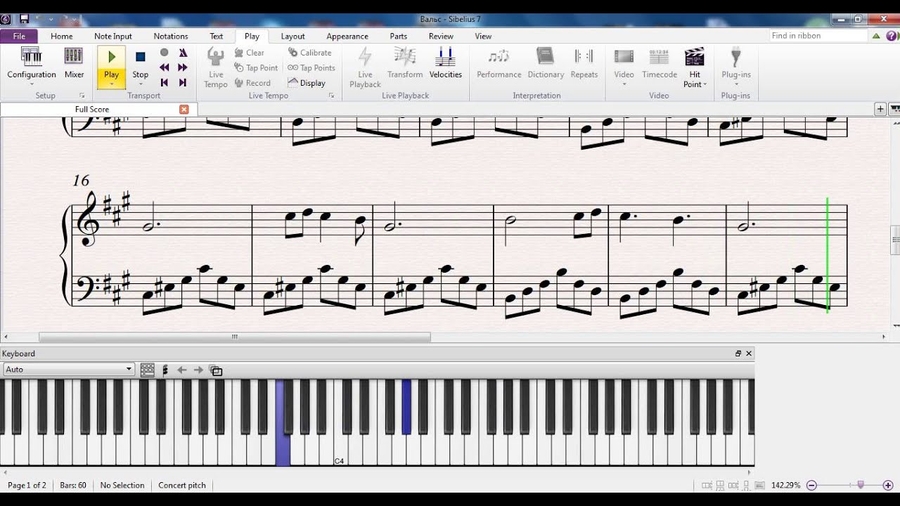Image resolution: width=900 pixels, height=506 pixels.
Task: Switch to the Note Input ribbon tab
Action: pos(113,36)
